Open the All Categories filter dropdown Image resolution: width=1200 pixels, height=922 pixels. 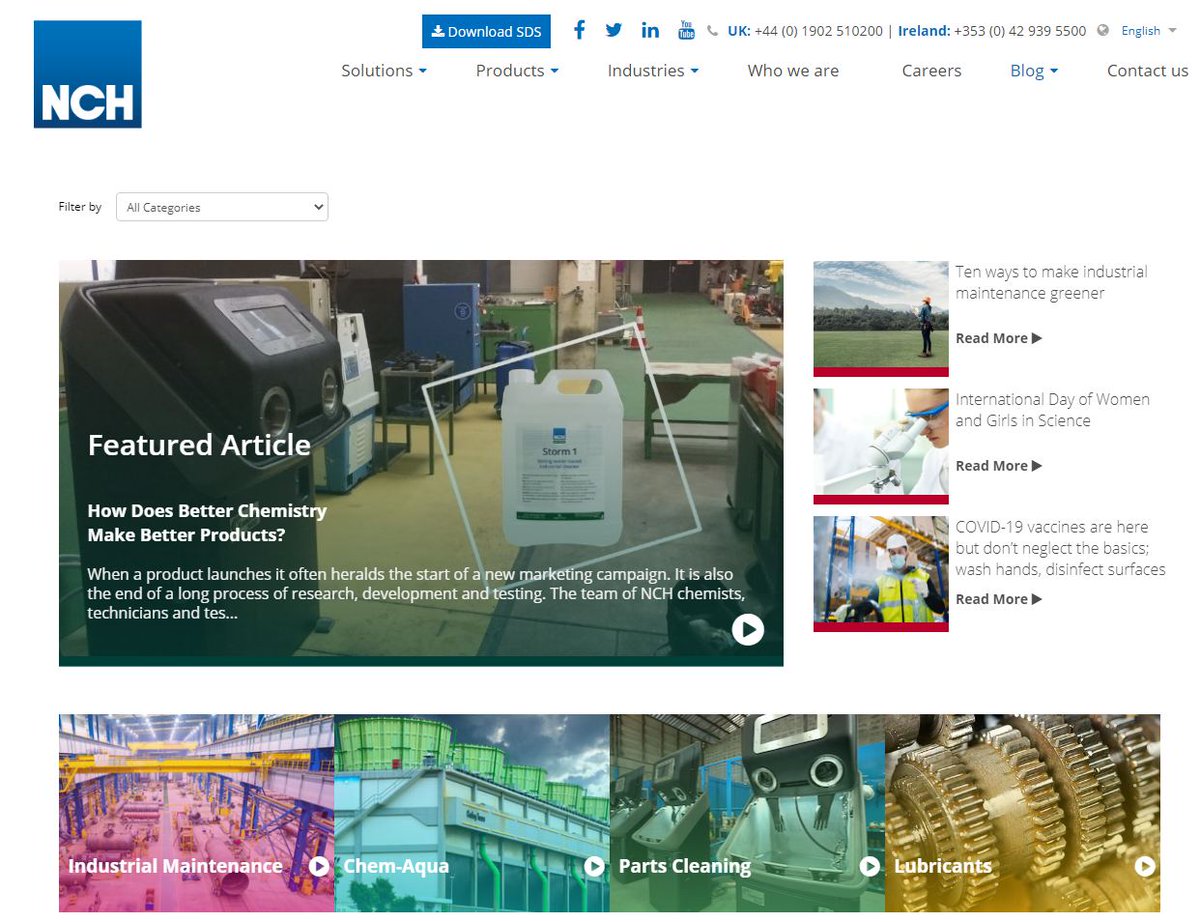[222, 207]
